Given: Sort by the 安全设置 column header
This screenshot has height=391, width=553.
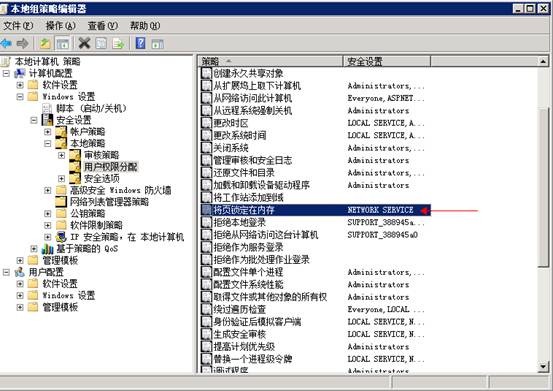Looking at the screenshot, I should 386,61.
